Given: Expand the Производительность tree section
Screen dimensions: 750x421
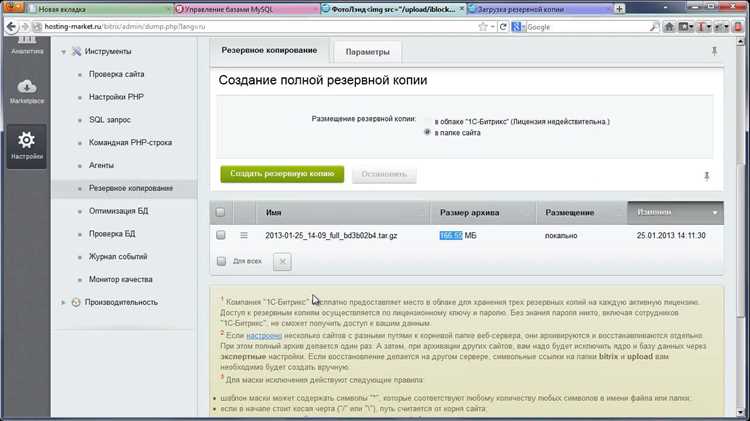Looking at the screenshot, I should tap(63, 302).
